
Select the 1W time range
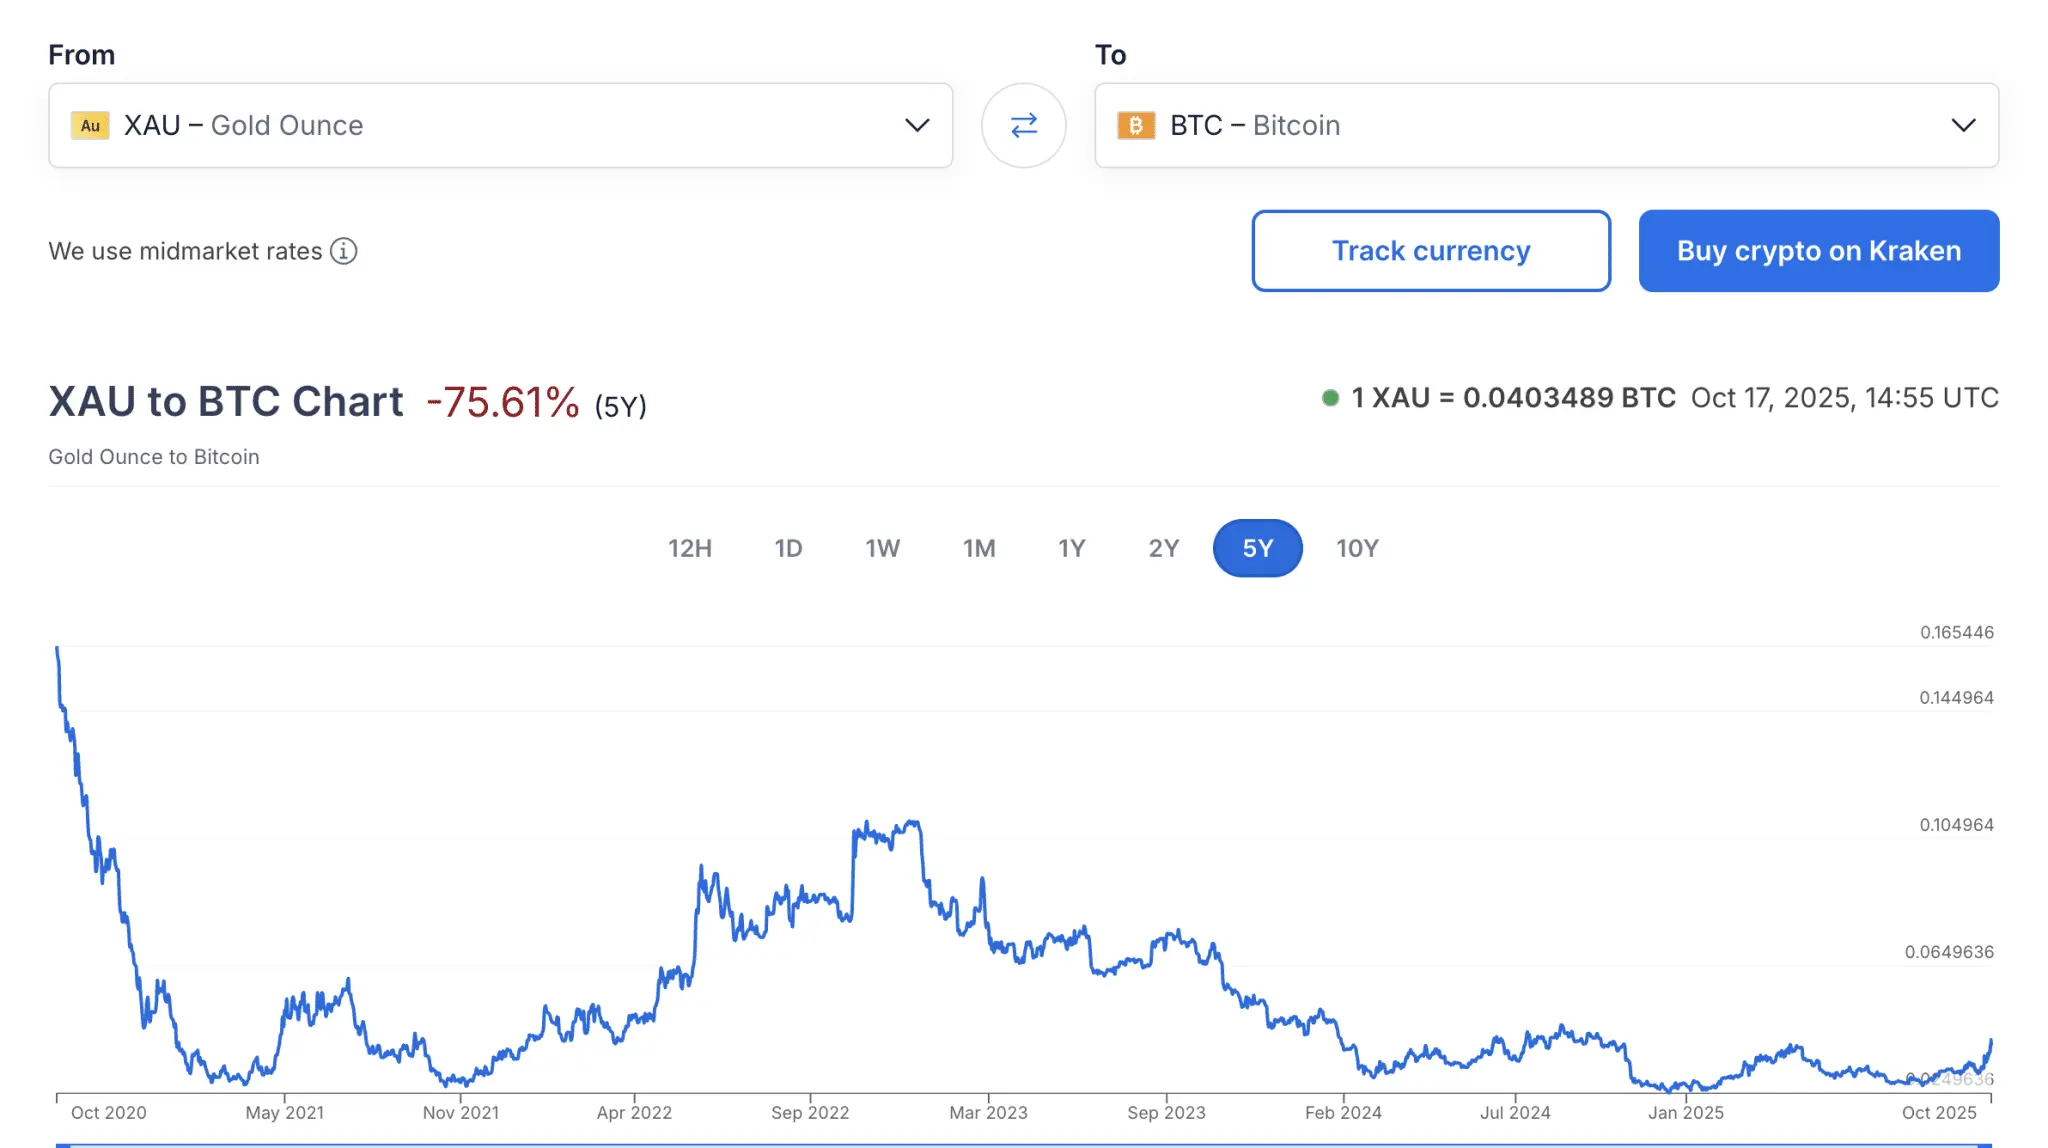(x=882, y=548)
